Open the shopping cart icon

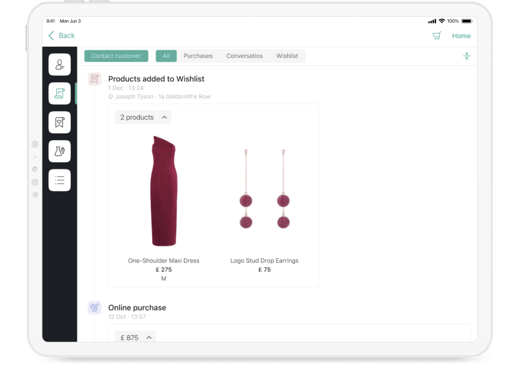(437, 36)
